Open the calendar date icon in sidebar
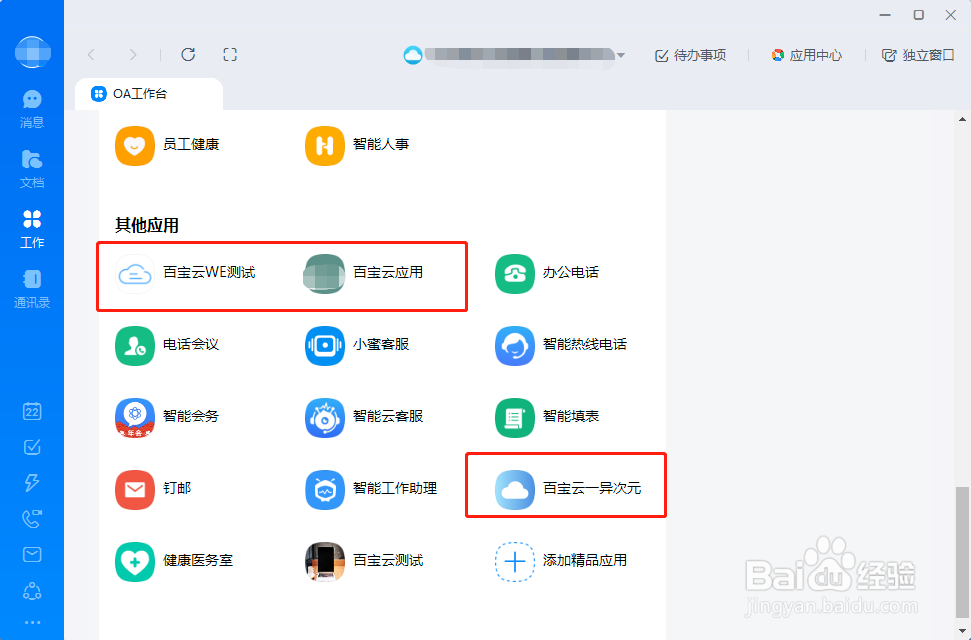Screen dimensions: 971x640 pyautogui.click(x=31, y=411)
